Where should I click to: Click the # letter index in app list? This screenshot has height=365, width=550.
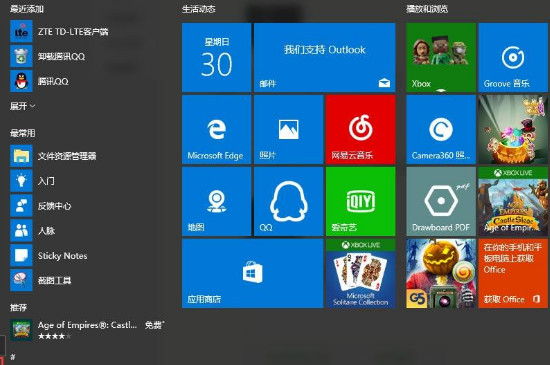(13, 357)
